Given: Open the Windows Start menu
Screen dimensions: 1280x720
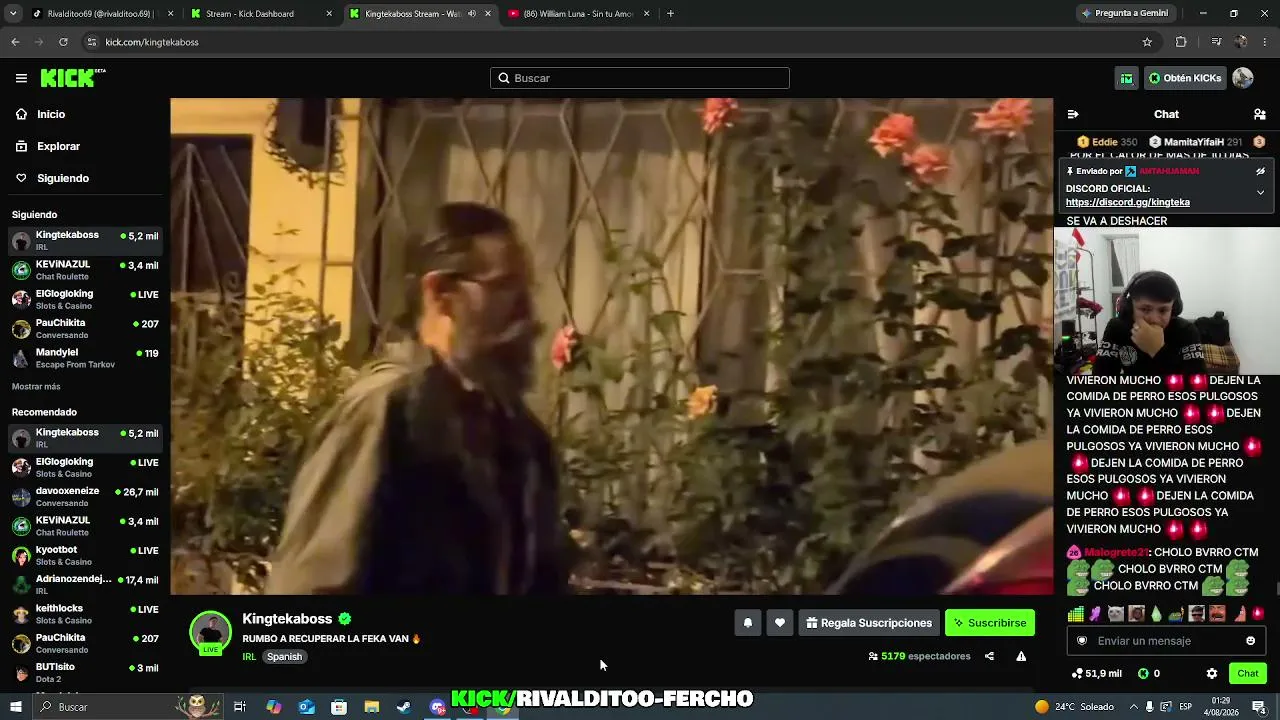Looking at the screenshot, I should pos(15,707).
